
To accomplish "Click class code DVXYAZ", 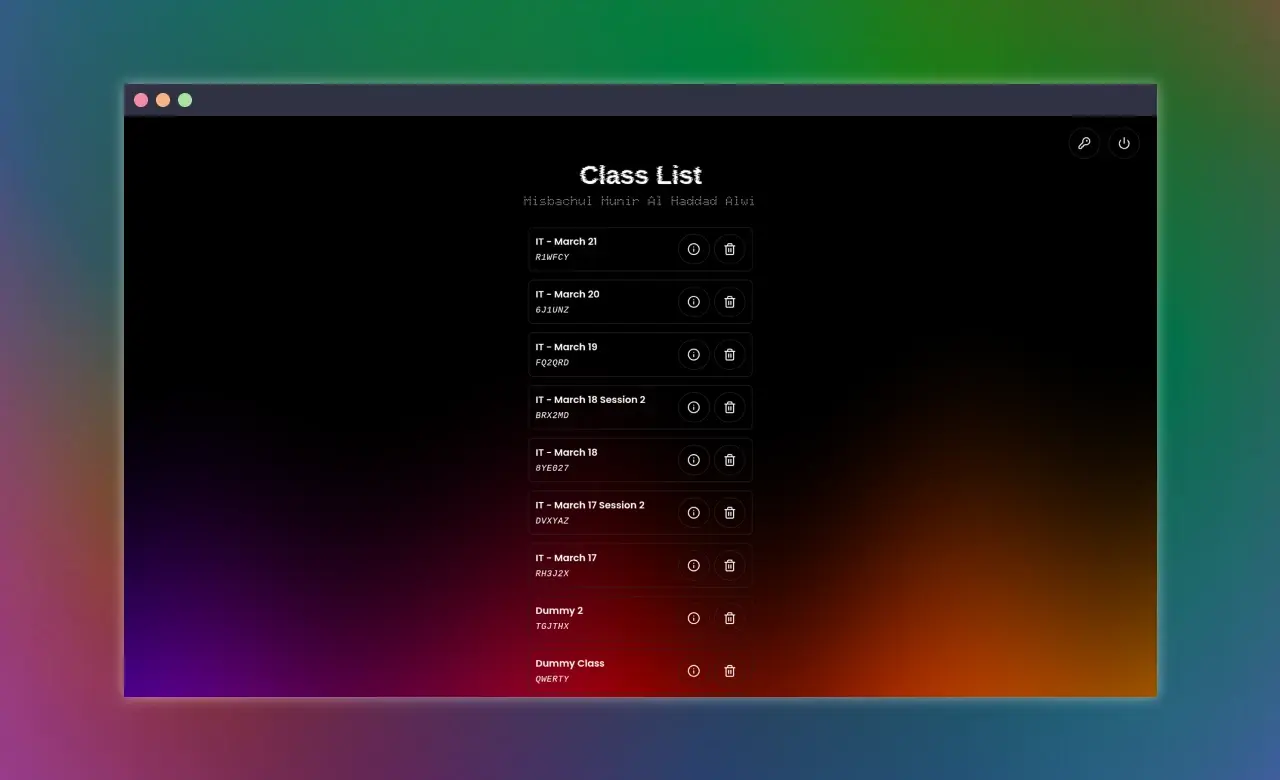I will 552,521.
